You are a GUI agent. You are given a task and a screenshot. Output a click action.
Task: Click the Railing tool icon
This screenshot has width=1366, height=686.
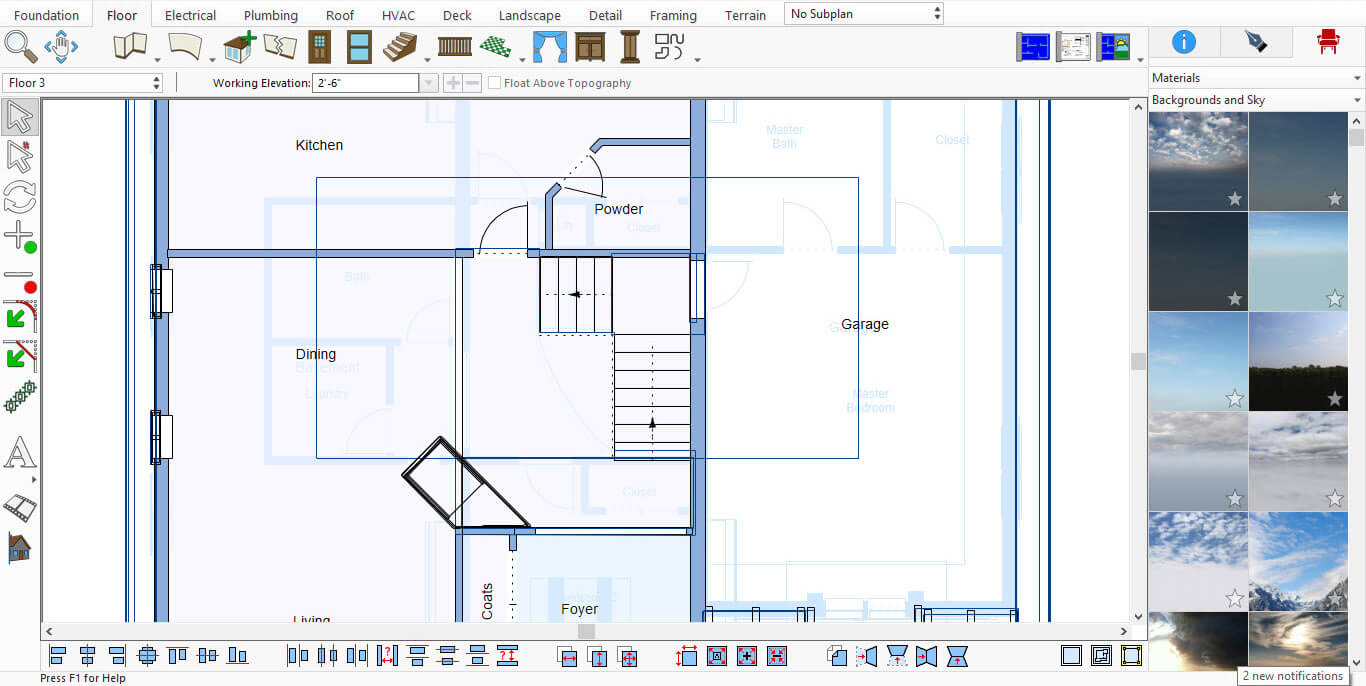coord(455,47)
